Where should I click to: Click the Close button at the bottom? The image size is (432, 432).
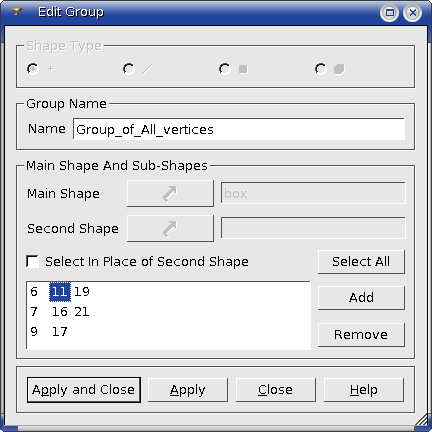(x=276, y=390)
